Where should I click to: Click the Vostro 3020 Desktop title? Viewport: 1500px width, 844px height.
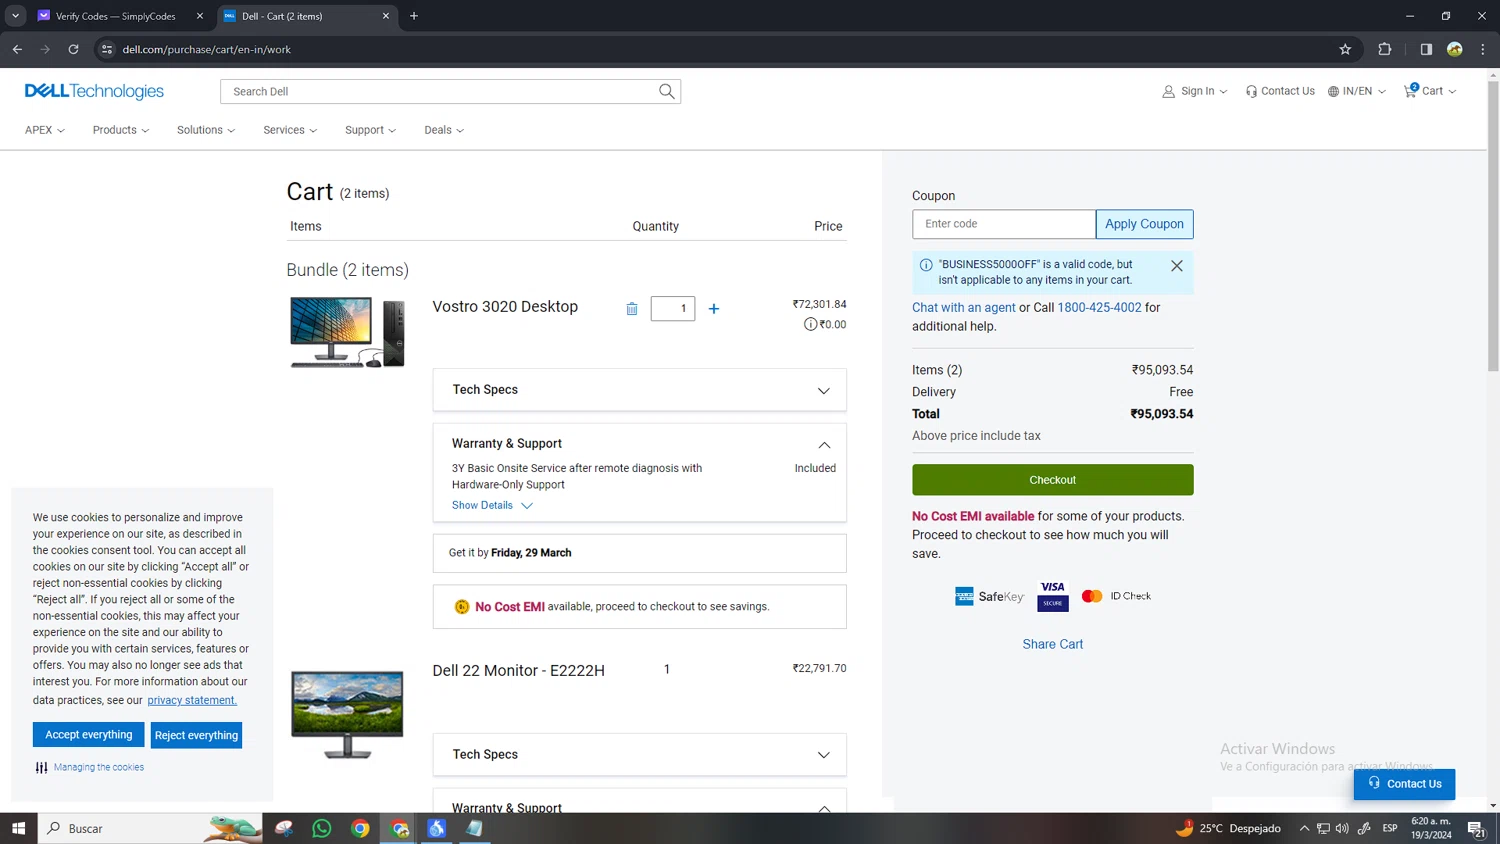click(x=505, y=307)
